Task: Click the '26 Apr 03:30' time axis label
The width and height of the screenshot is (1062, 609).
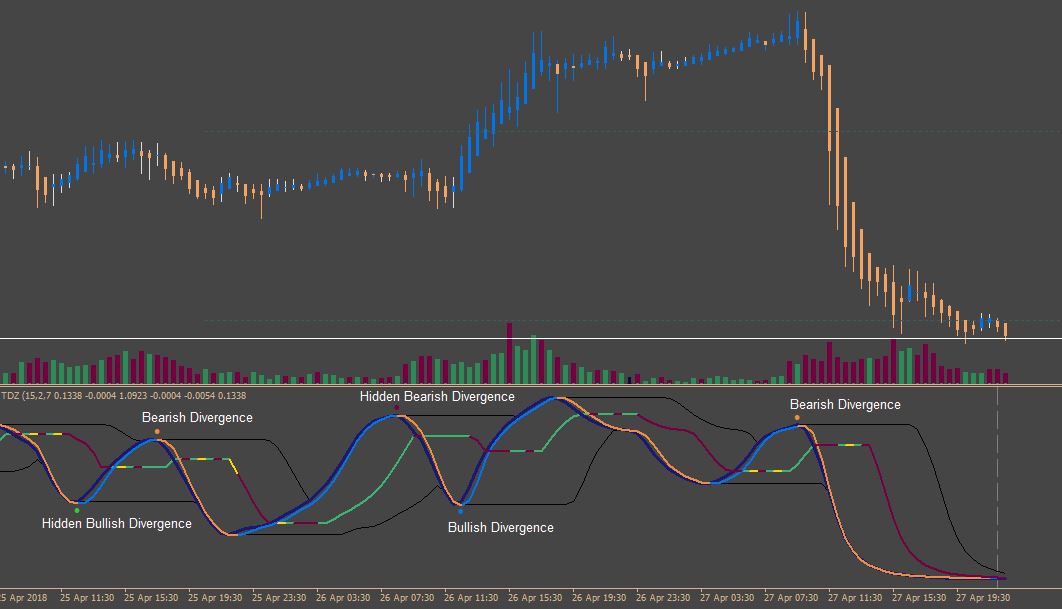Action: pos(343,597)
